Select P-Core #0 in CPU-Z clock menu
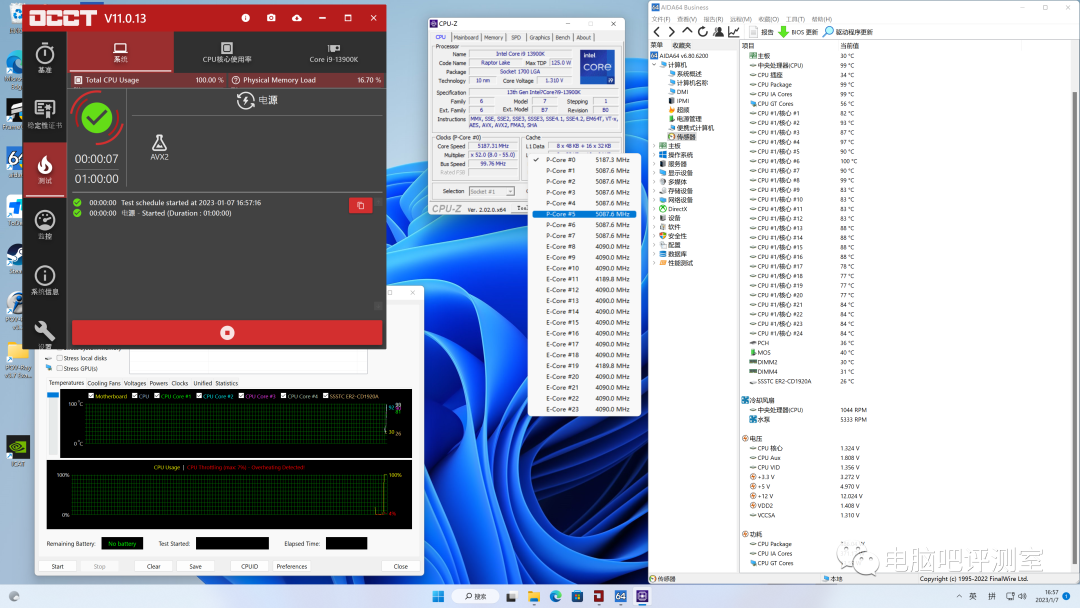The height and width of the screenshot is (608, 1080). (583, 160)
